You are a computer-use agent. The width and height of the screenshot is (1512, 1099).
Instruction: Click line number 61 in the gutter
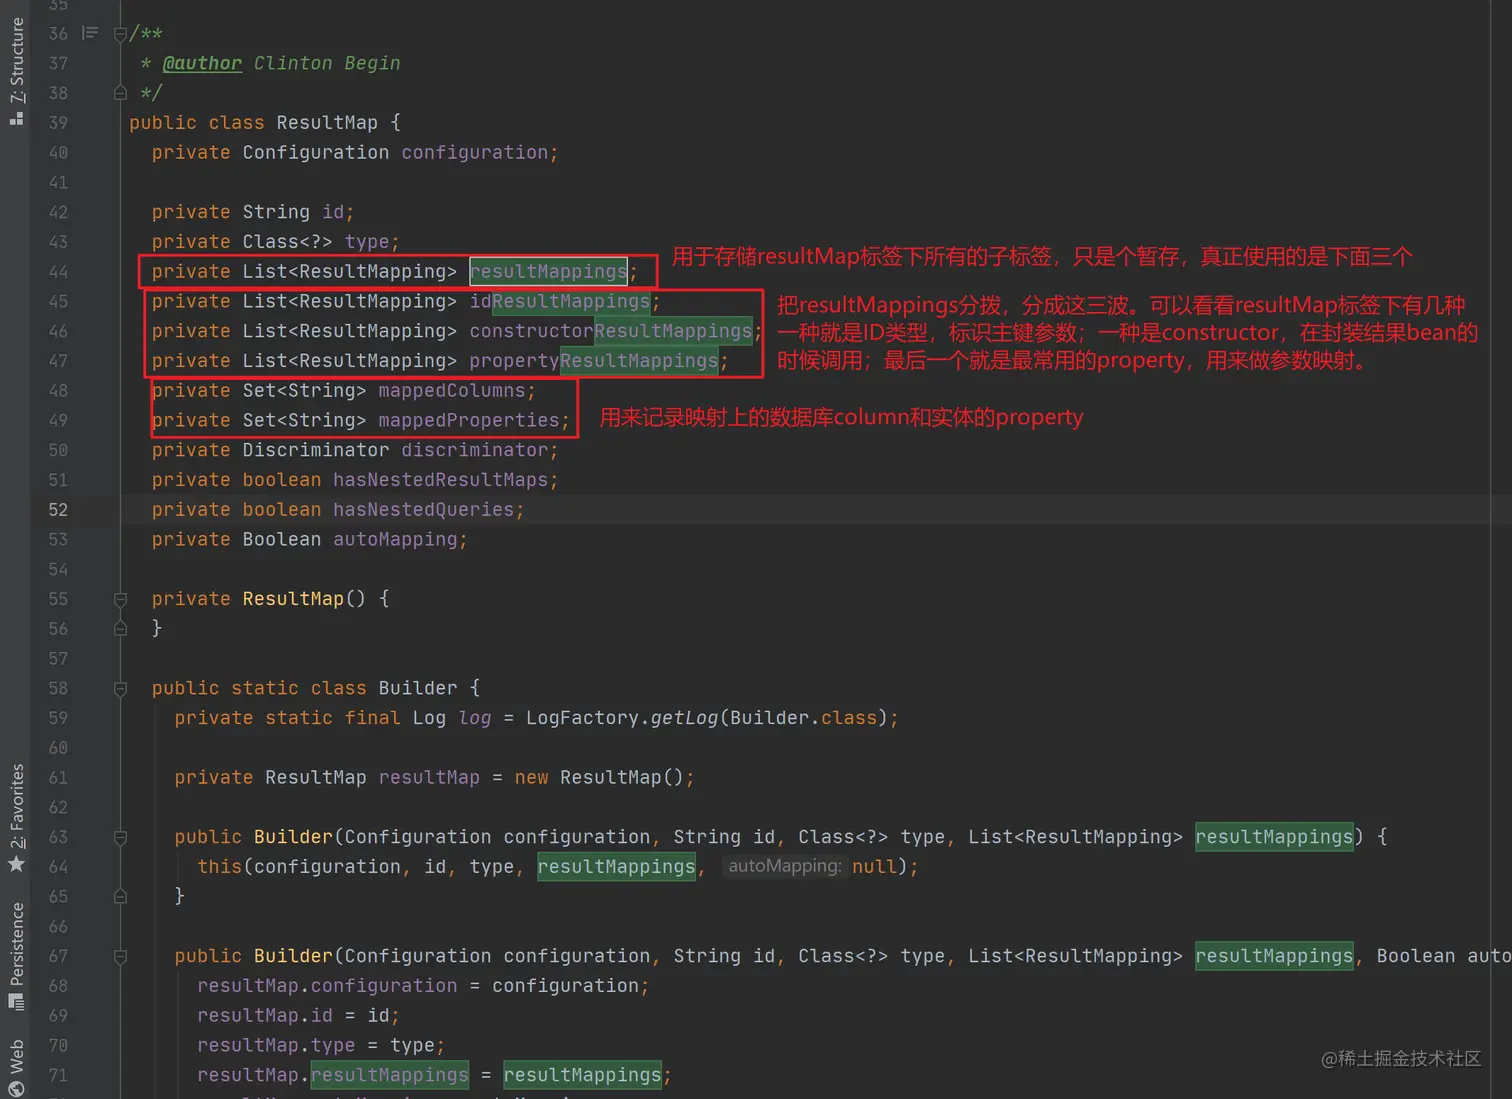click(x=59, y=777)
